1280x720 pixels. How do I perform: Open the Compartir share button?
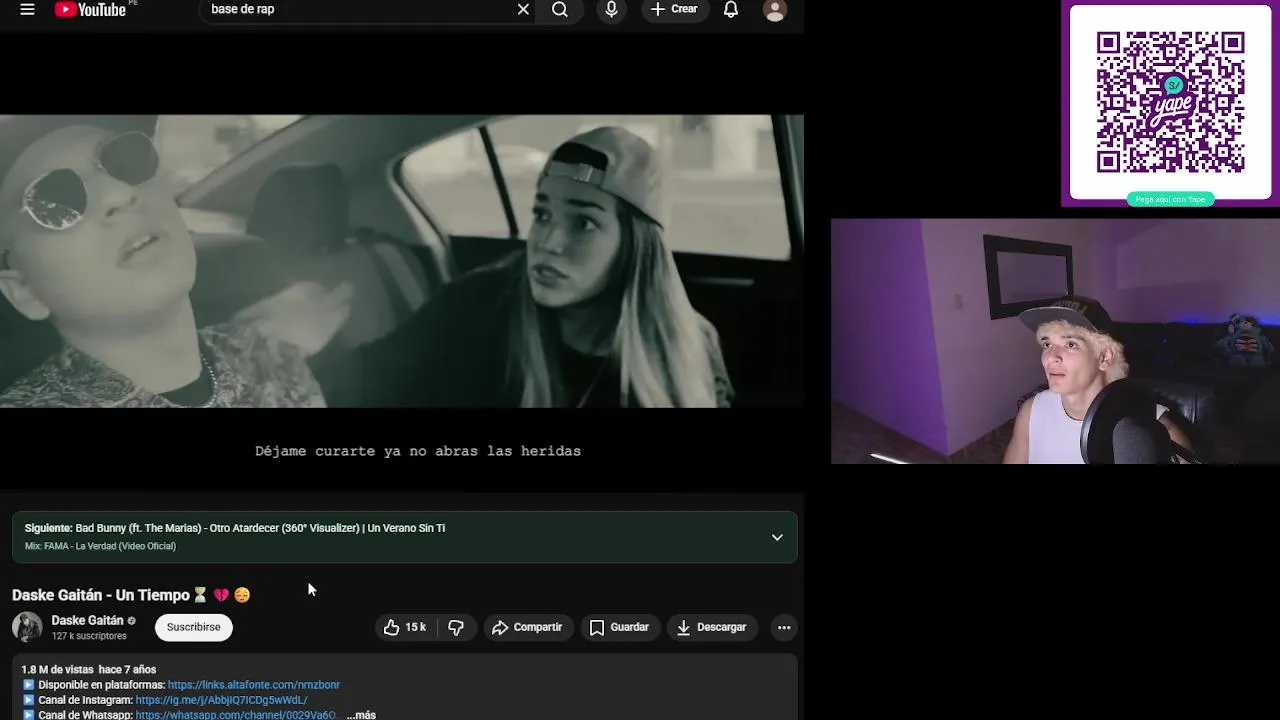coord(527,627)
